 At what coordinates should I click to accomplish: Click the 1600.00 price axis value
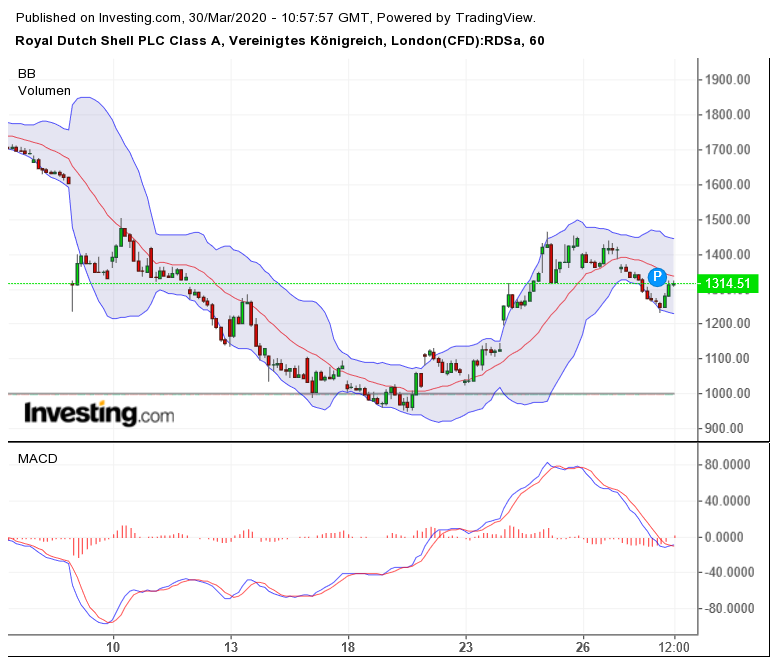[727, 184]
